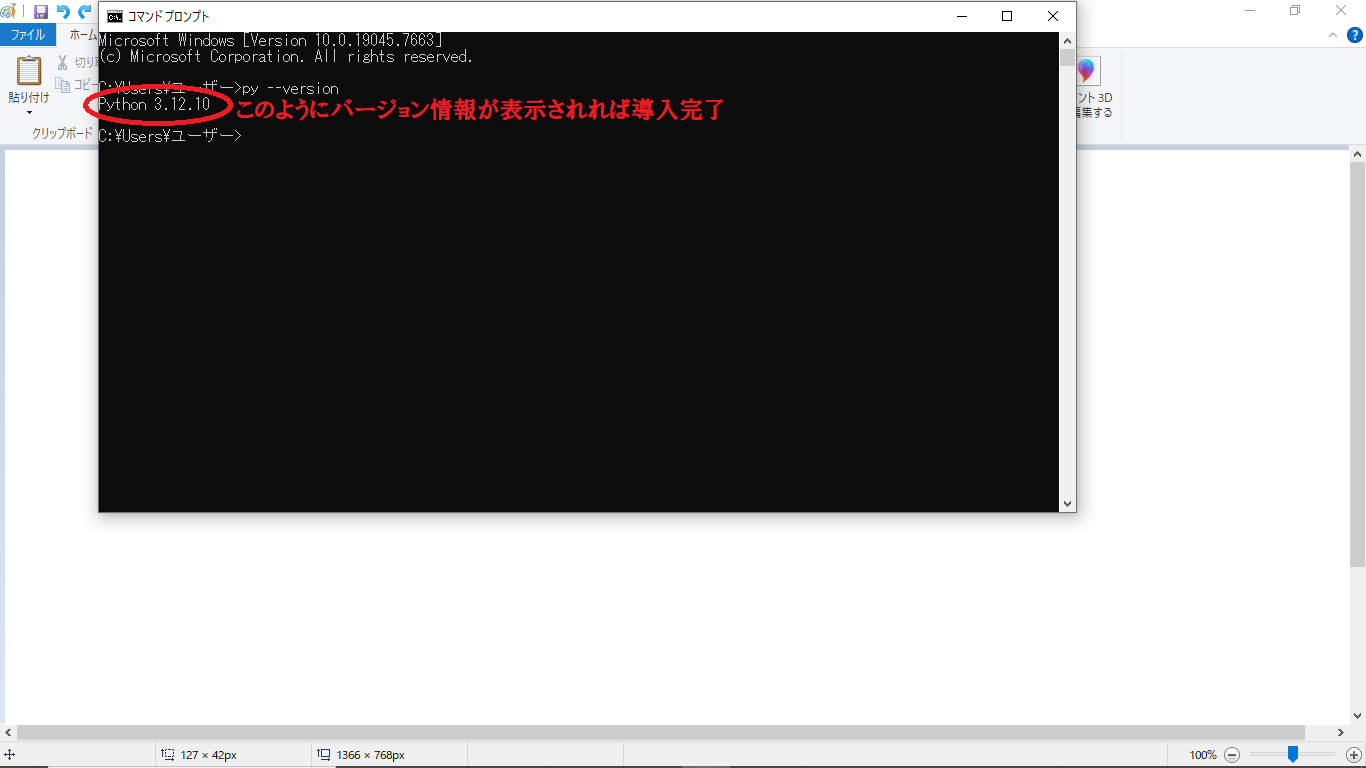Click Paint vertical scrollbar up arrow
The height and width of the screenshot is (768, 1366).
1358,155
